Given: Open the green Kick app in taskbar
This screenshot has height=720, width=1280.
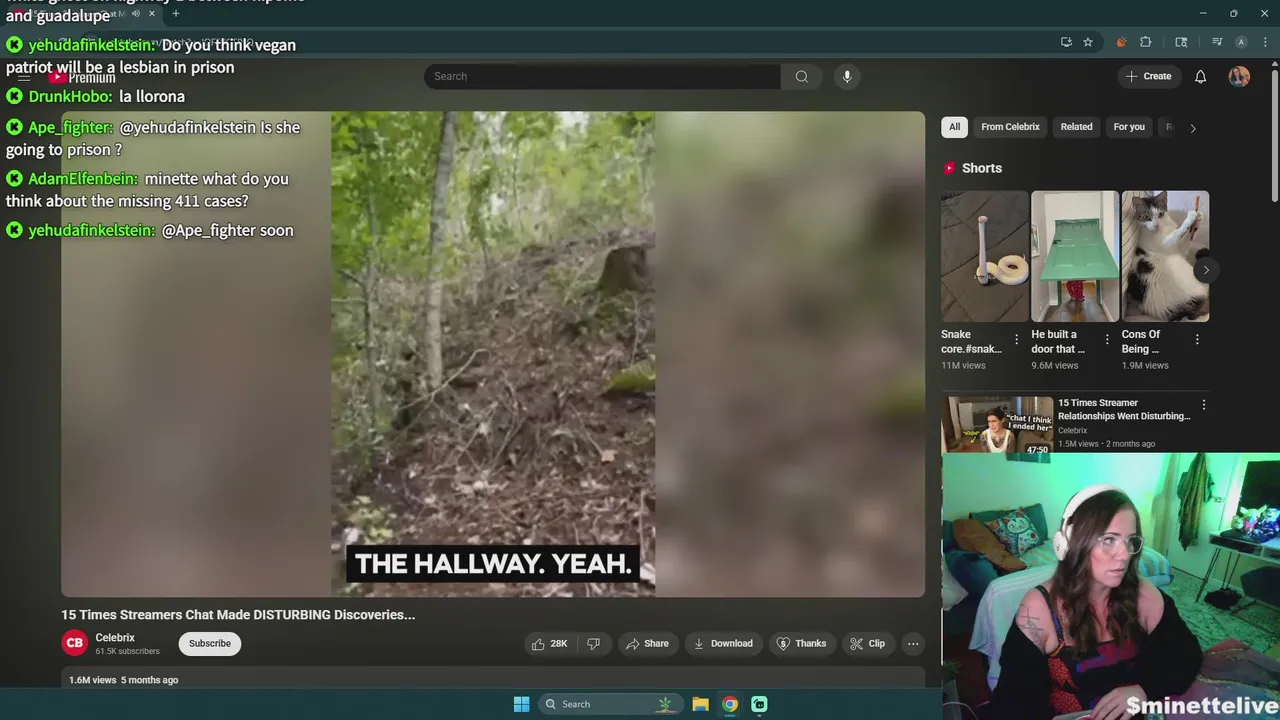Looking at the screenshot, I should pos(759,704).
